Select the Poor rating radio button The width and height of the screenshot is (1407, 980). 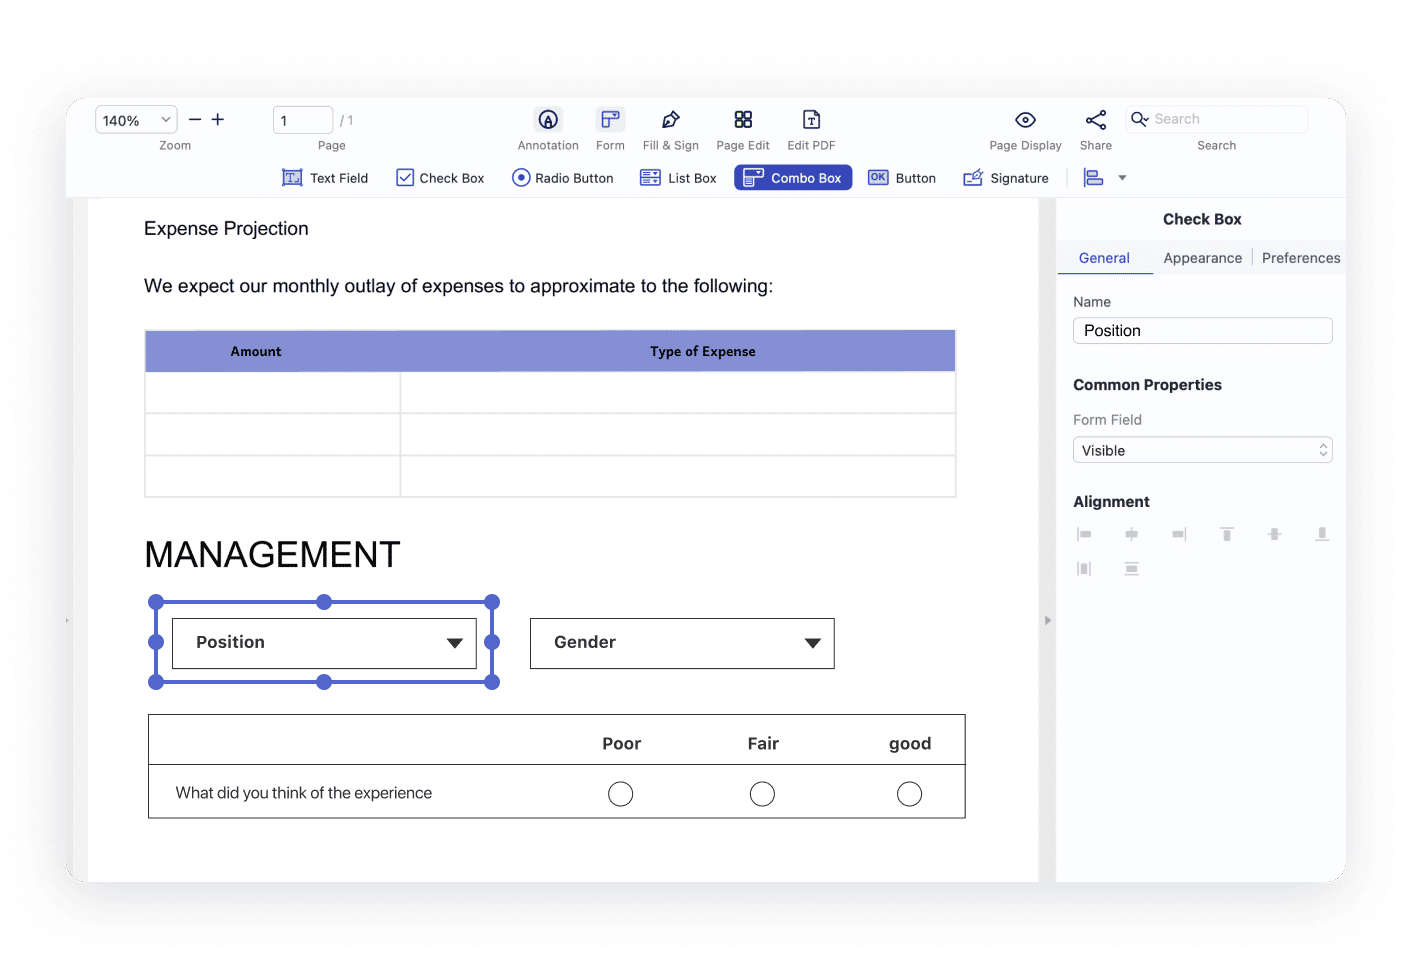tap(620, 793)
